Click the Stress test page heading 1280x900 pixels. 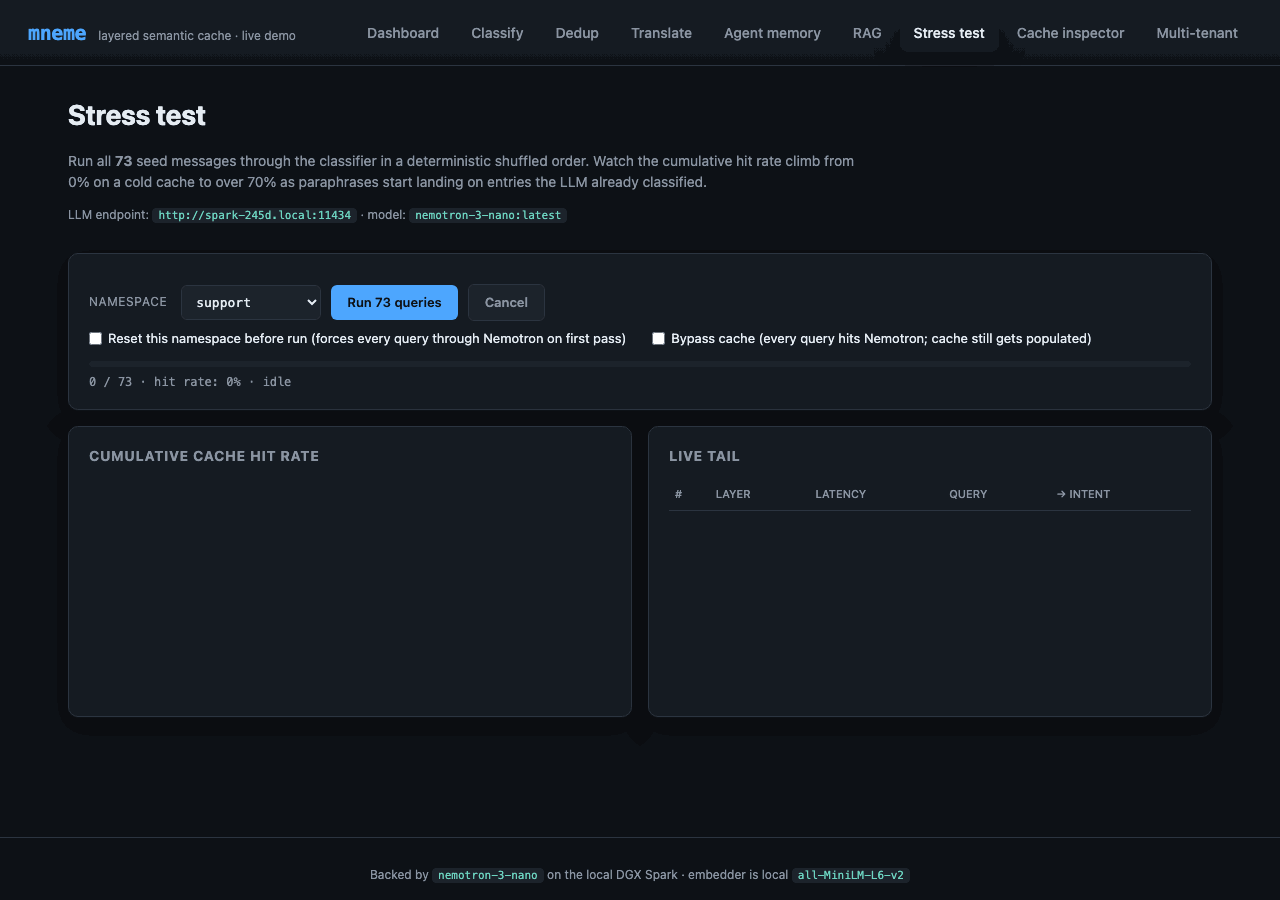(137, 116)
